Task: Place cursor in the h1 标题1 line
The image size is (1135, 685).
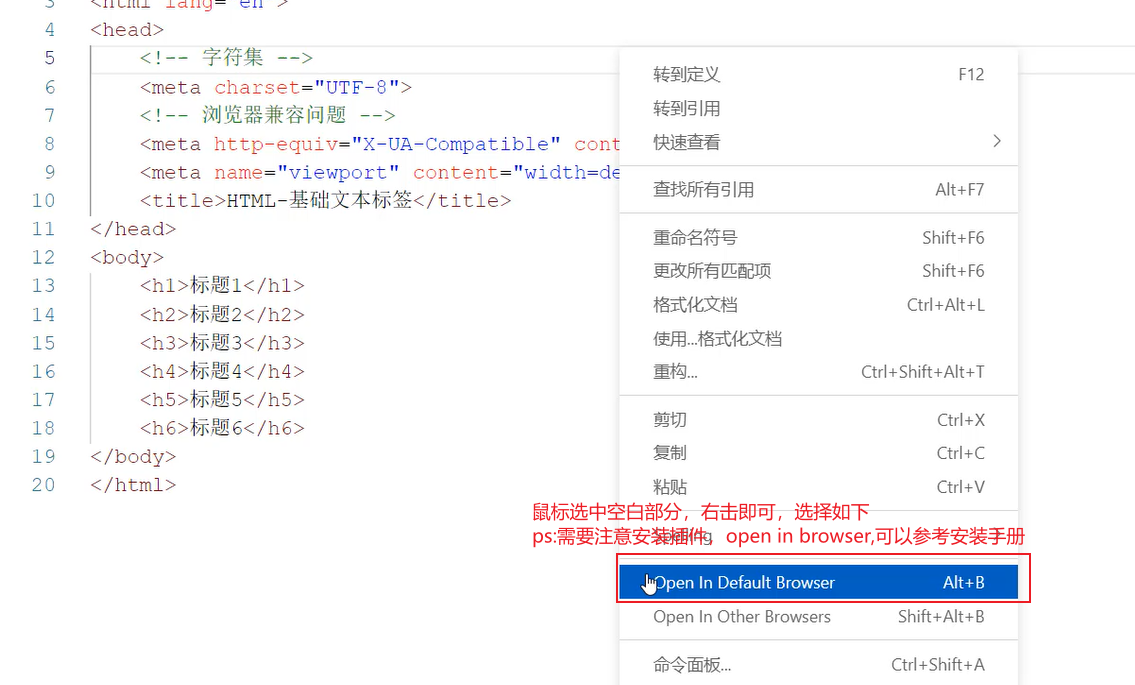Action: coord(222,285)
